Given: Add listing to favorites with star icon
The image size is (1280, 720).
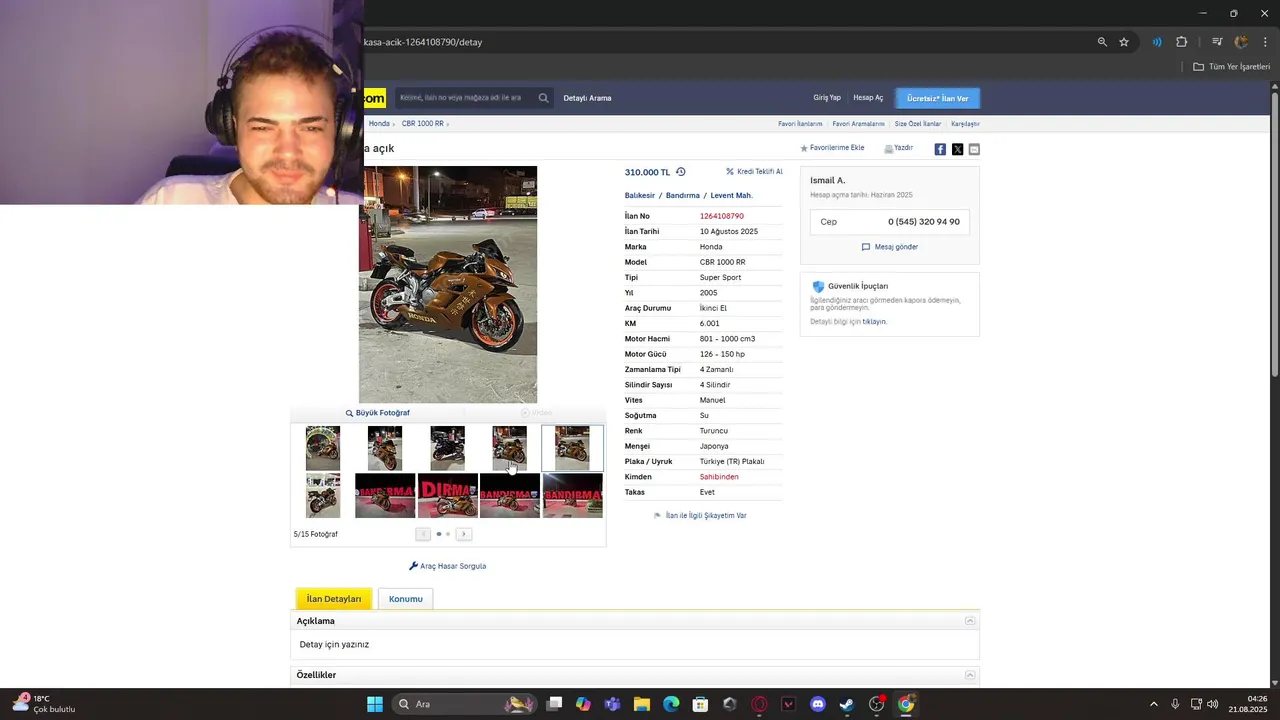Looking at the screenshot, I should coord(804,148).
